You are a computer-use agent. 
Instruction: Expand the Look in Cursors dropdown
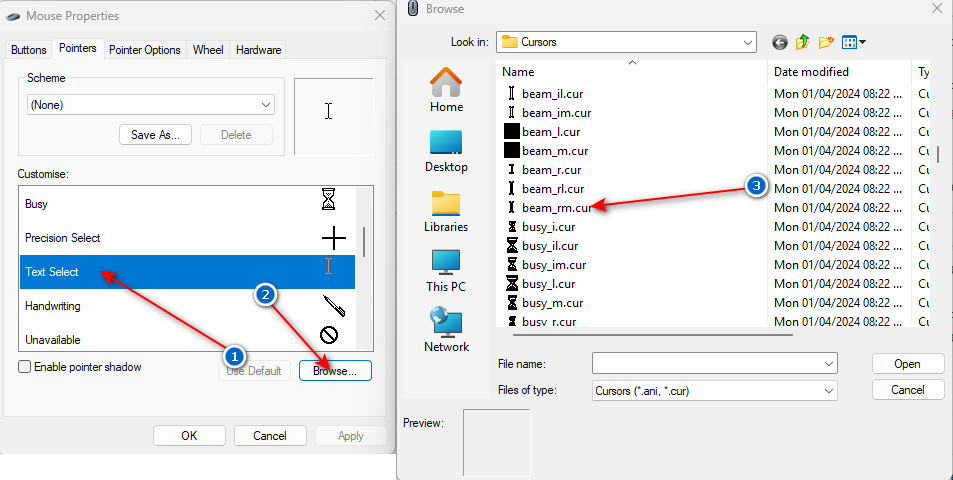(748, 42)
